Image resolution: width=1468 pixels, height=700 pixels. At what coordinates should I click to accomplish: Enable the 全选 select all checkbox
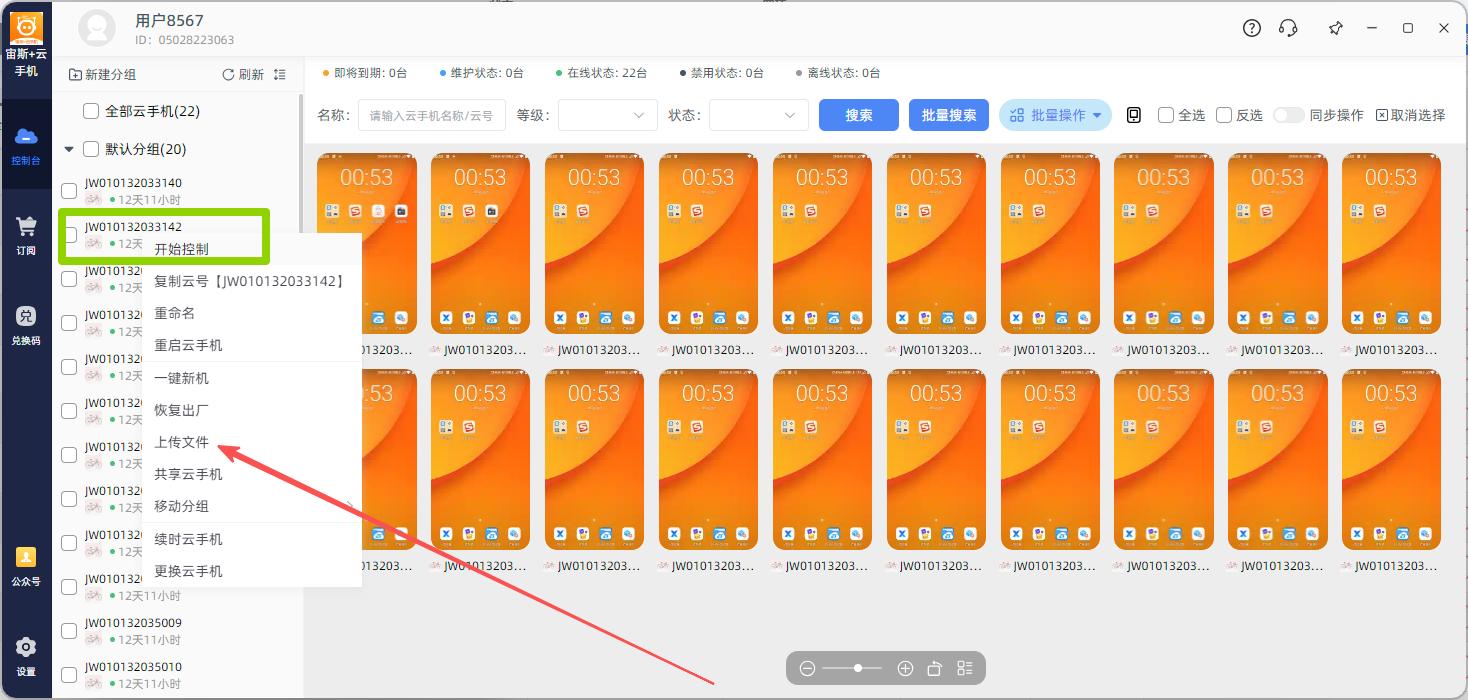tap(1165, 115)
